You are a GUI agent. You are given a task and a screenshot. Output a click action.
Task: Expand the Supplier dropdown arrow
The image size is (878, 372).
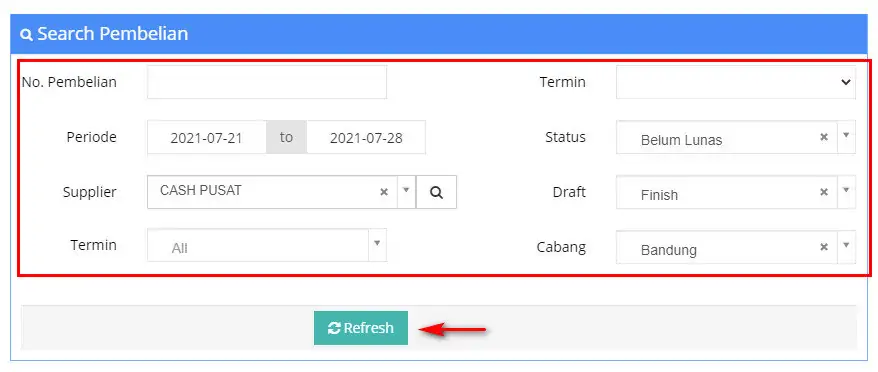pos(407,192)
